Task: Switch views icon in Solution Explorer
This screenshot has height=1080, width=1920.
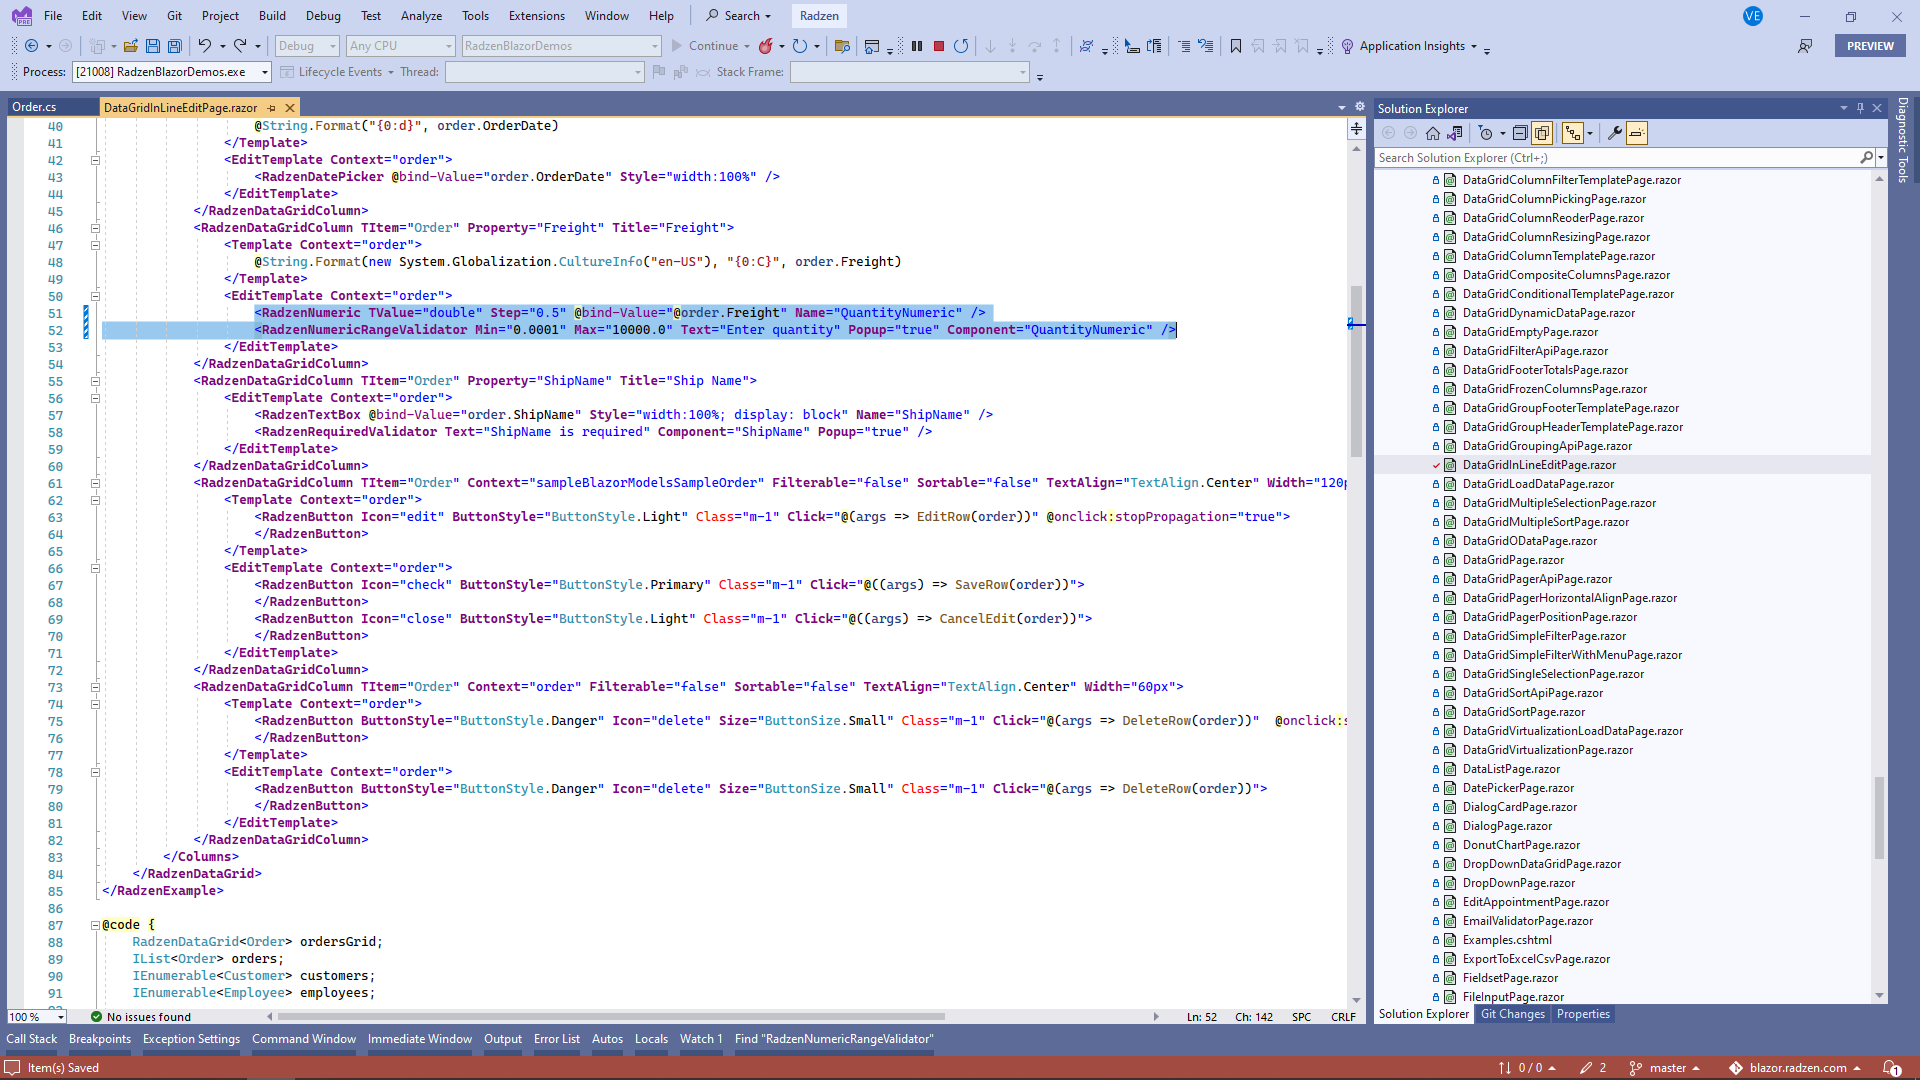Action: 1455,133
